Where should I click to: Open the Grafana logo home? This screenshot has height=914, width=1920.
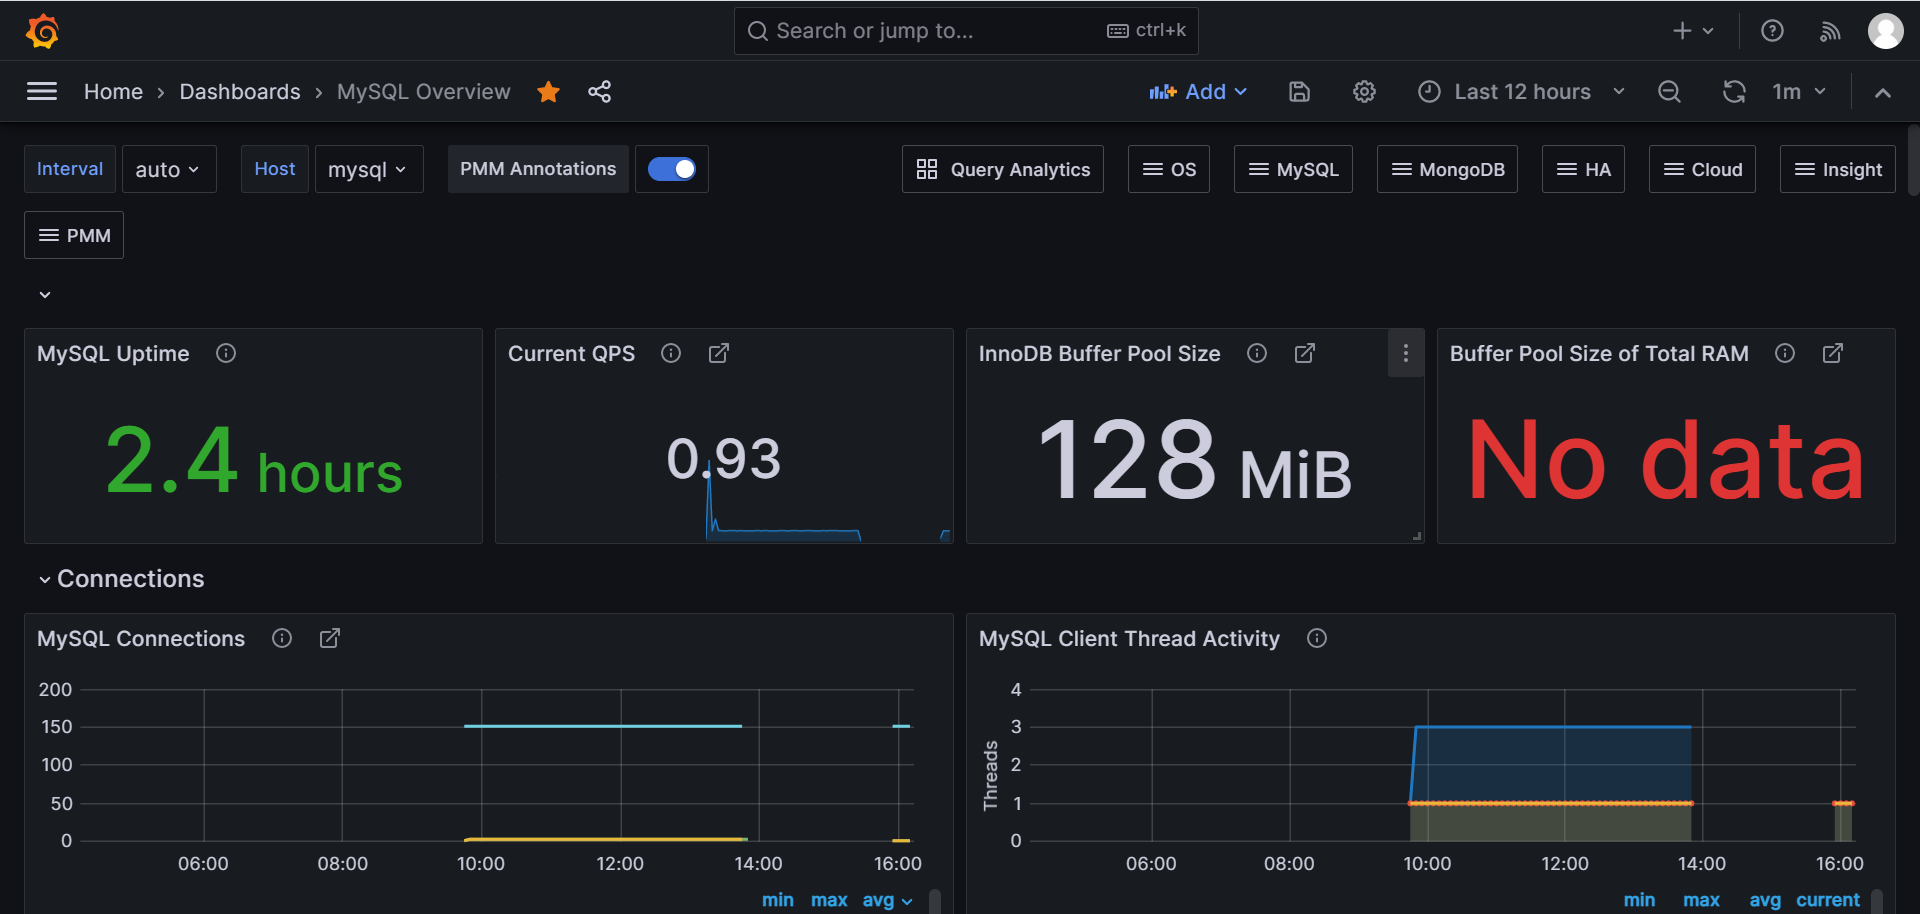(x=42, y=31)
